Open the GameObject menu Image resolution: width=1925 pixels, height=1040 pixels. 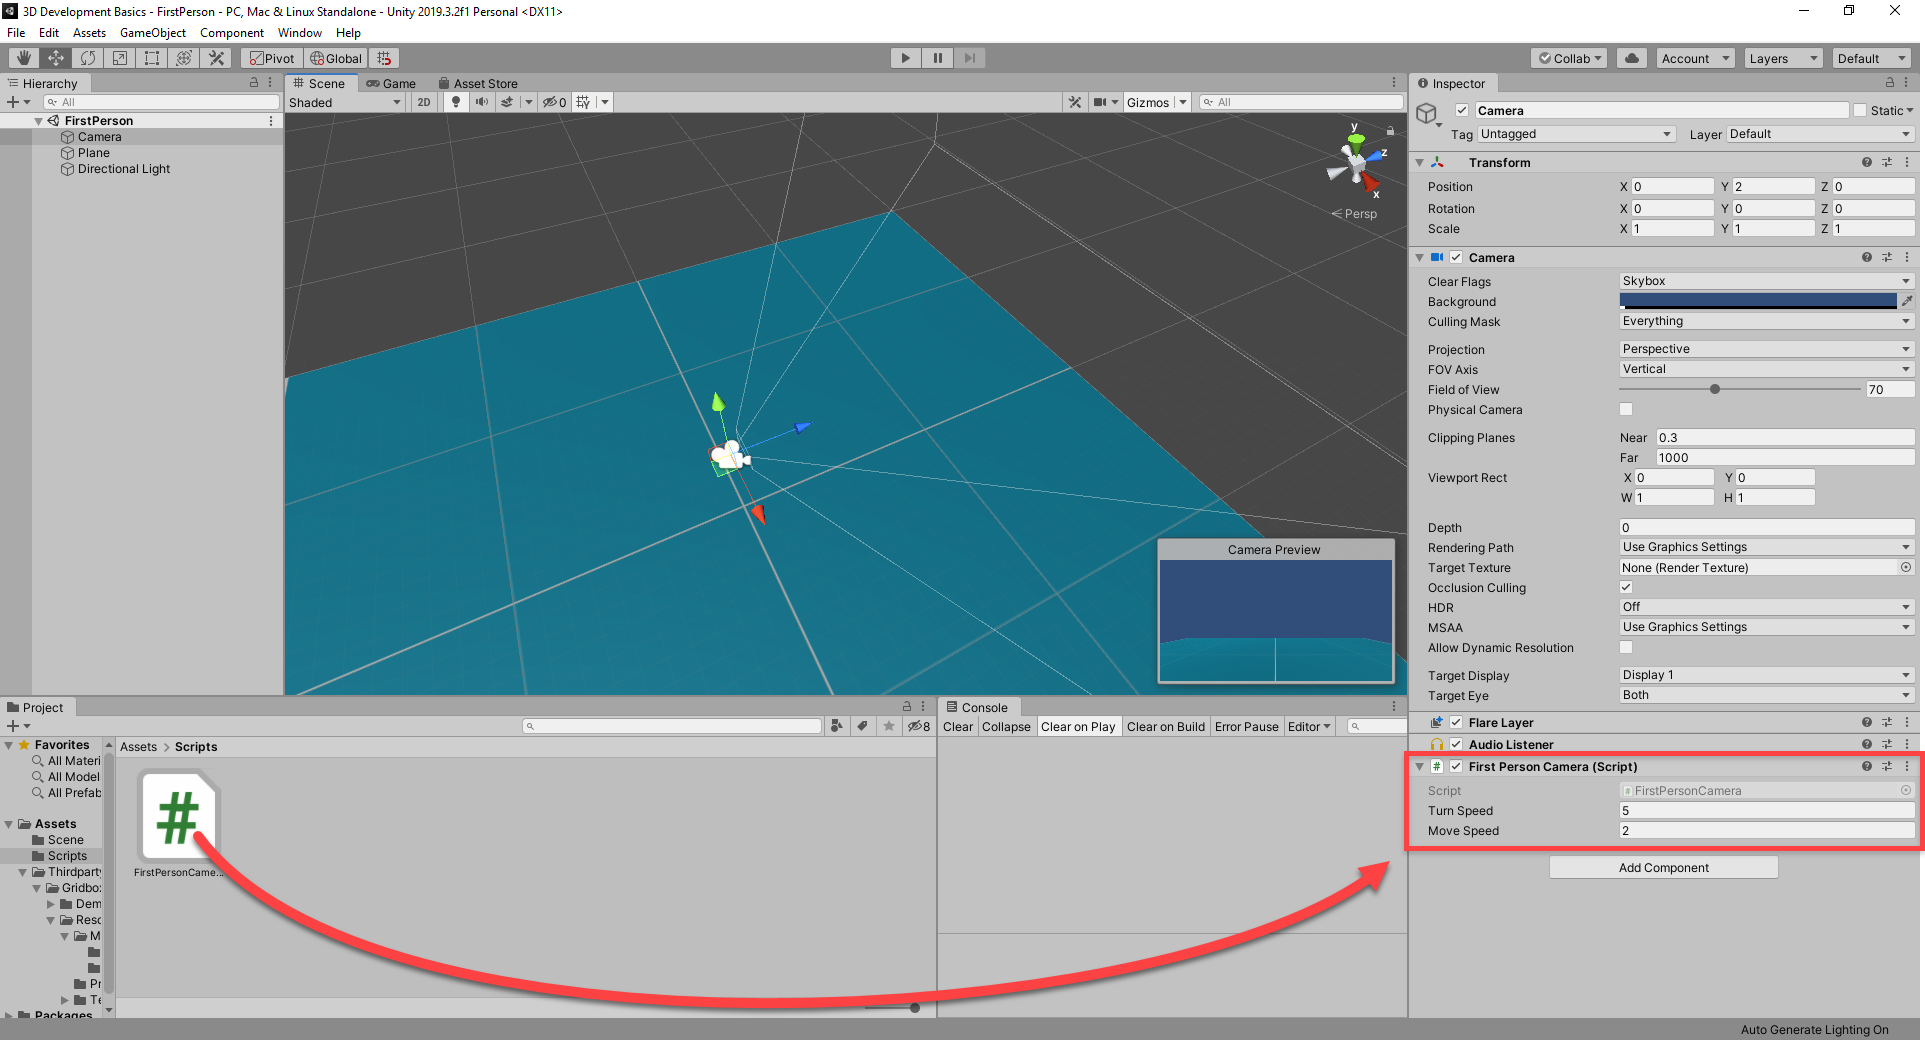pos(153,33)
